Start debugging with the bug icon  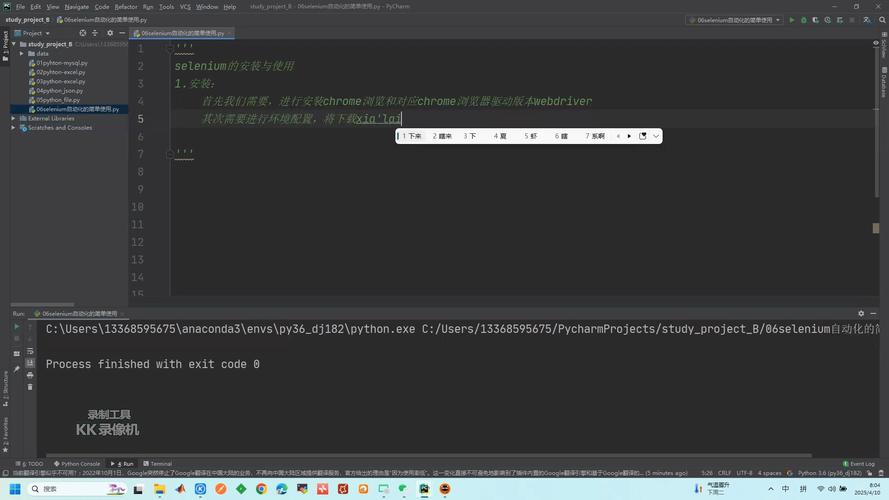pyautogui.click(x=803, y=20)
